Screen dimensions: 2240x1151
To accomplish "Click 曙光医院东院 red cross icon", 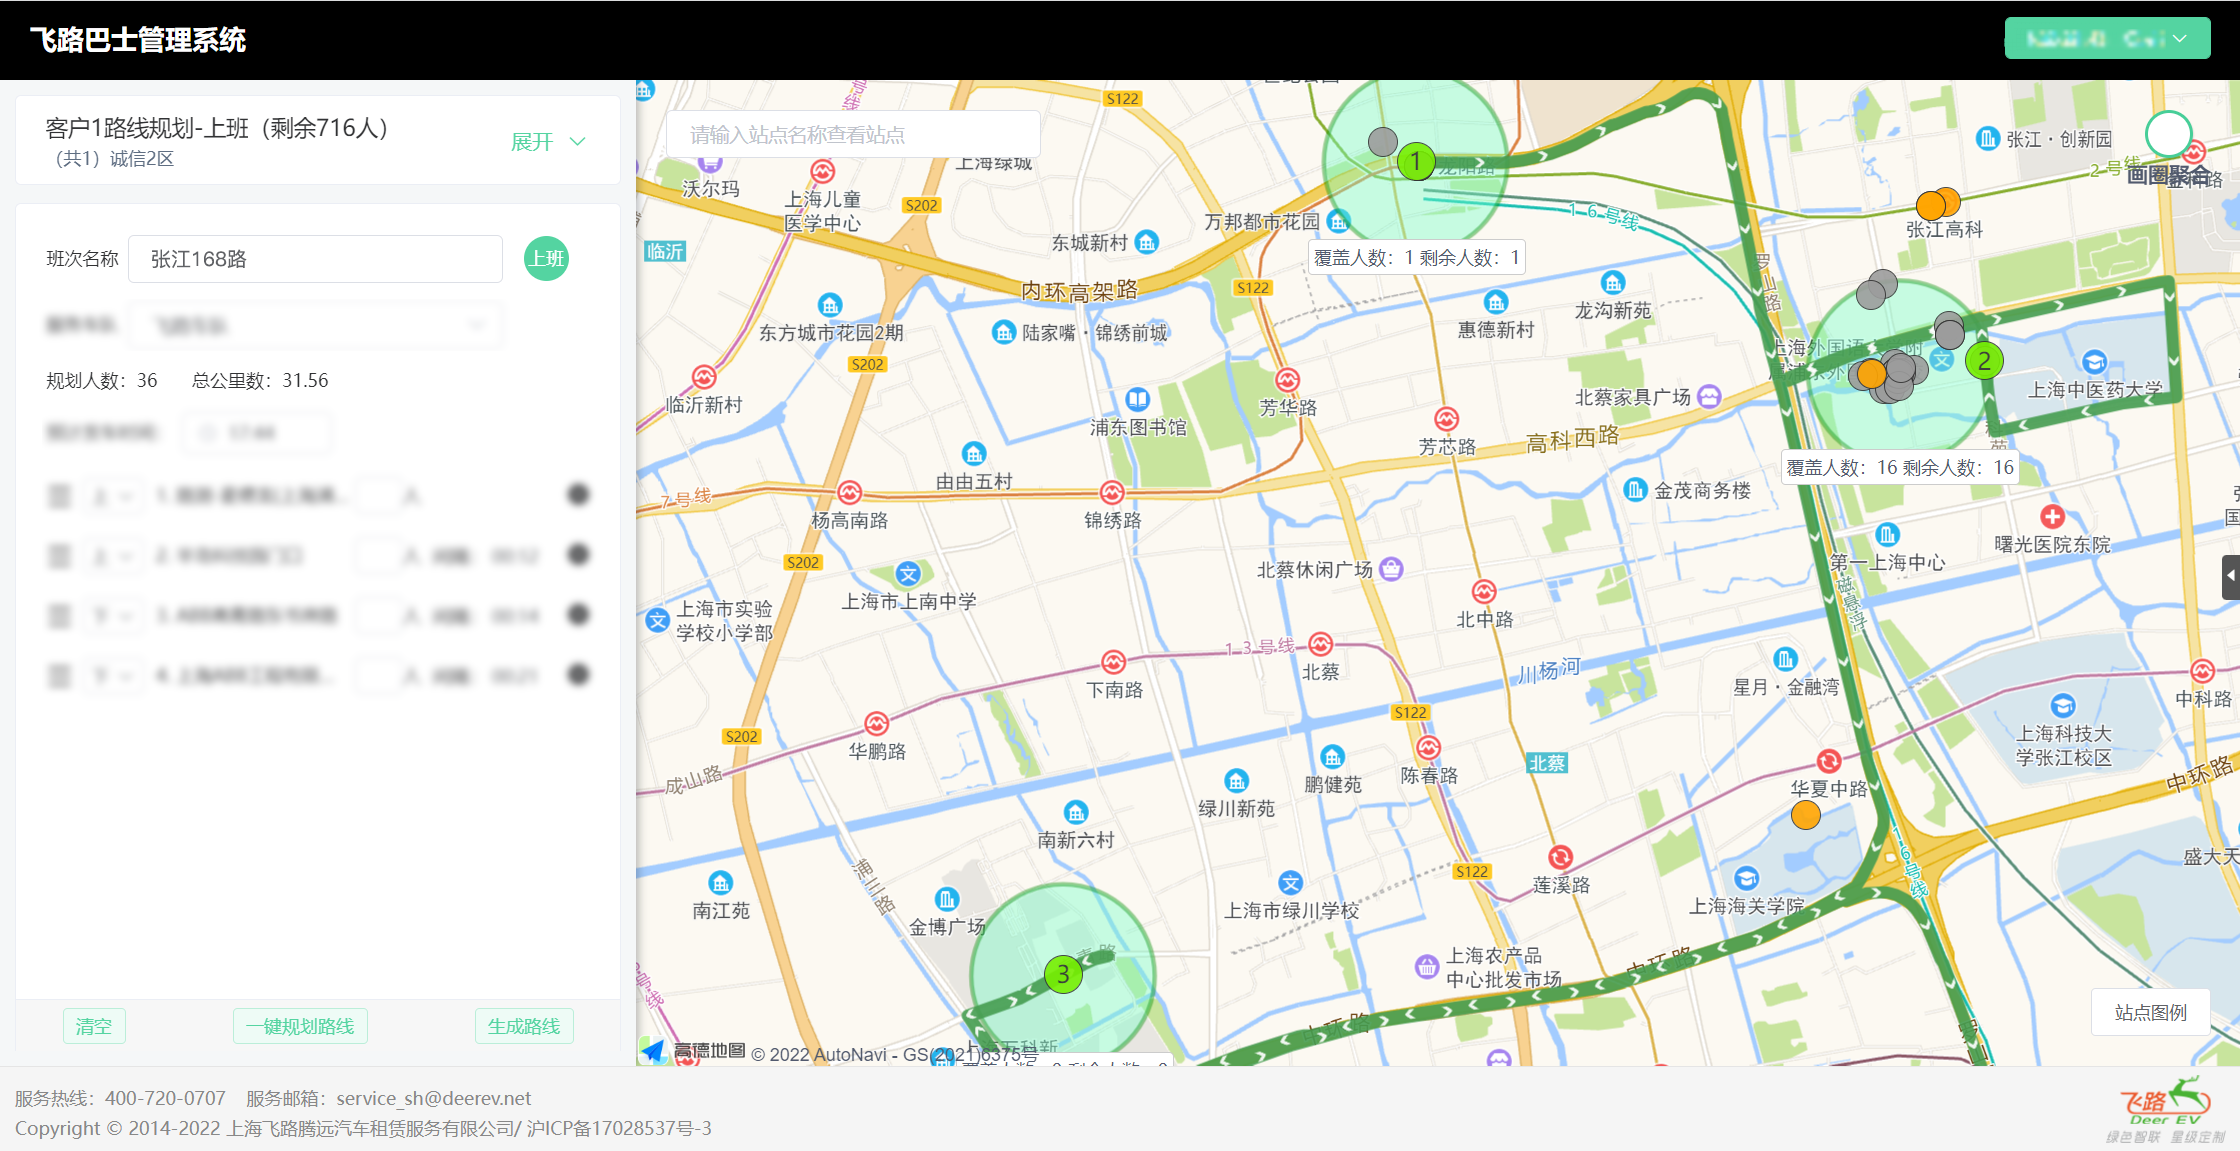I will coord(2053,517).
